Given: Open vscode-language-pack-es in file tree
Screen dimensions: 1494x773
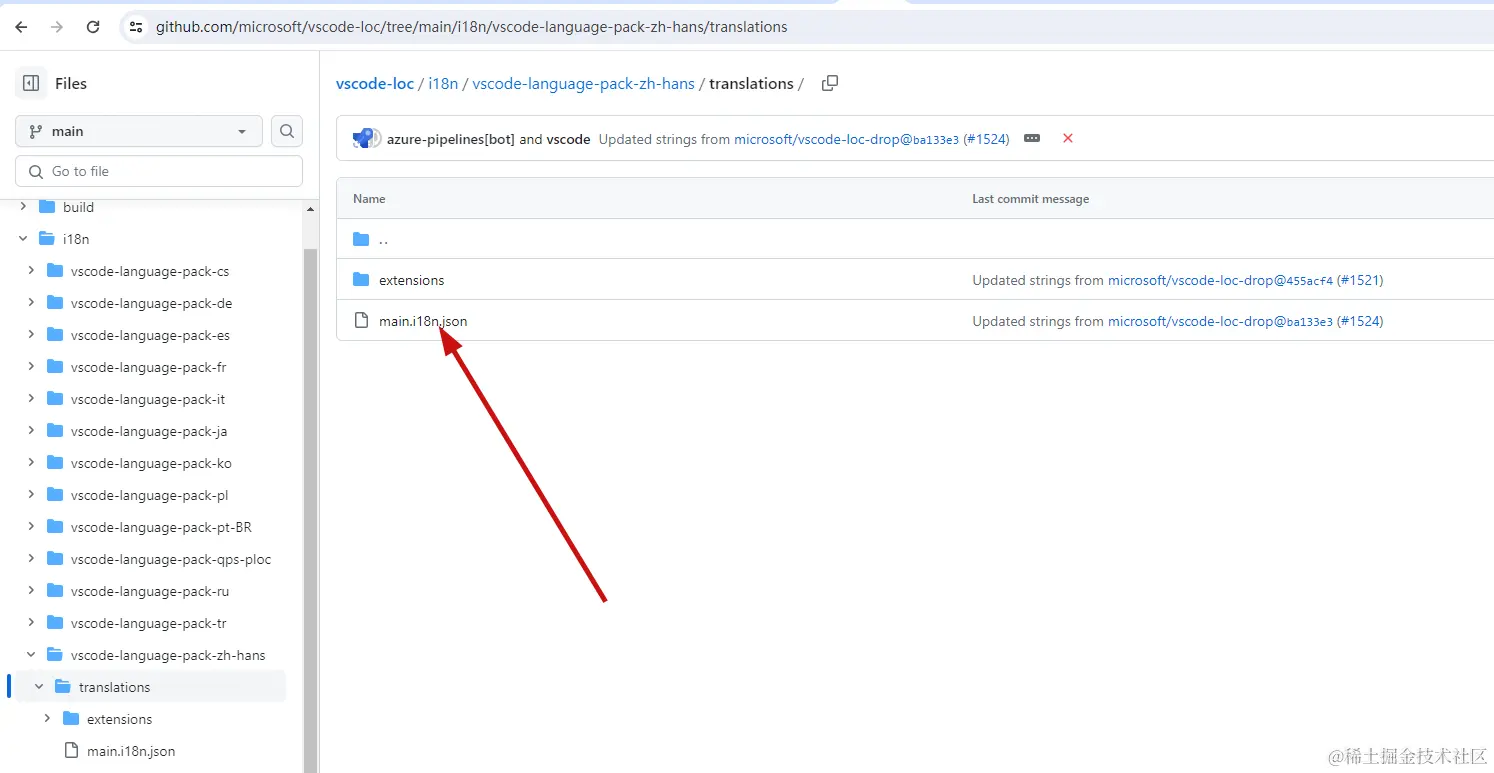Looking at the screenshot, I should [150, 335].
